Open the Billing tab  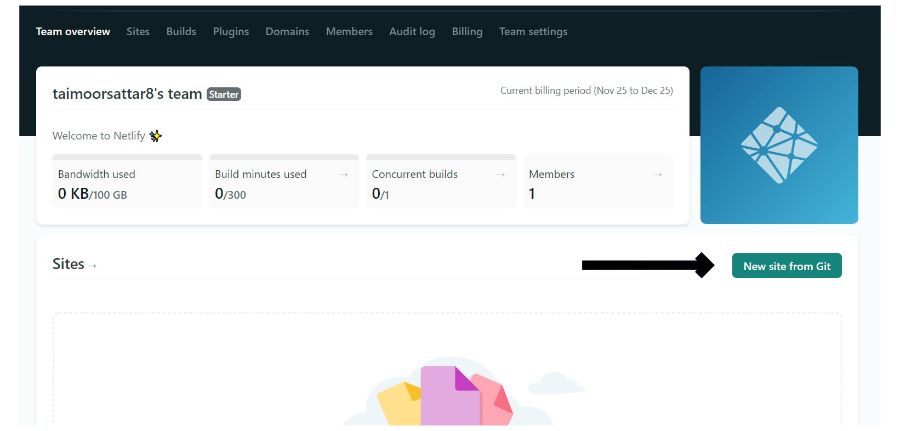pos(467,32)
